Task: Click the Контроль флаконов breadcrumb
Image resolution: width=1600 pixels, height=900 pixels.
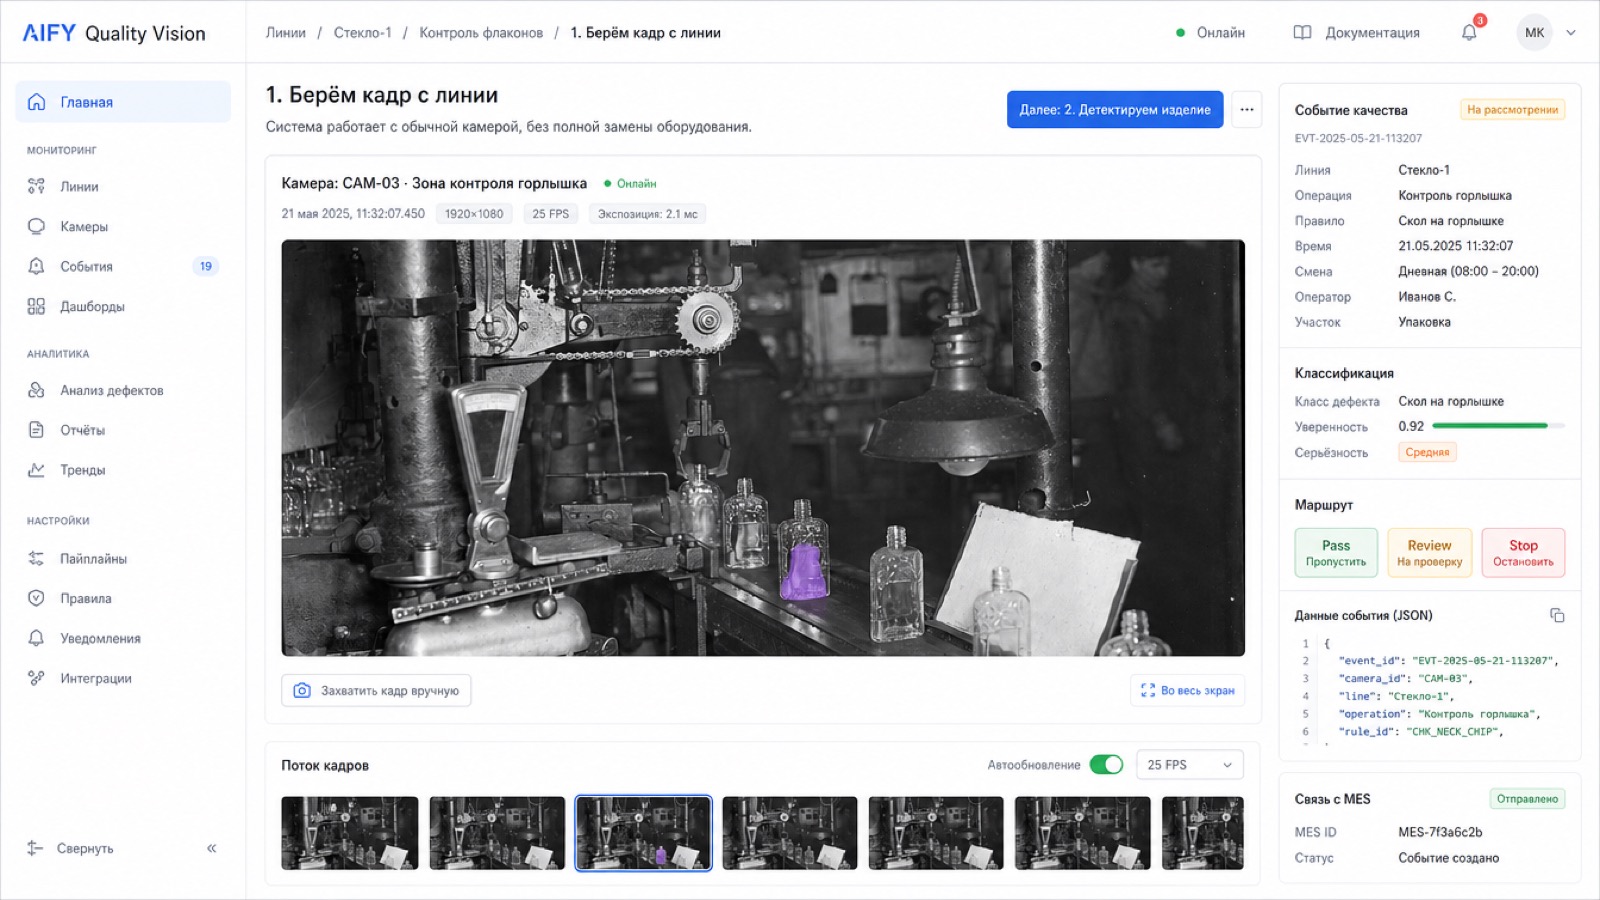Action: click(481, 33)
